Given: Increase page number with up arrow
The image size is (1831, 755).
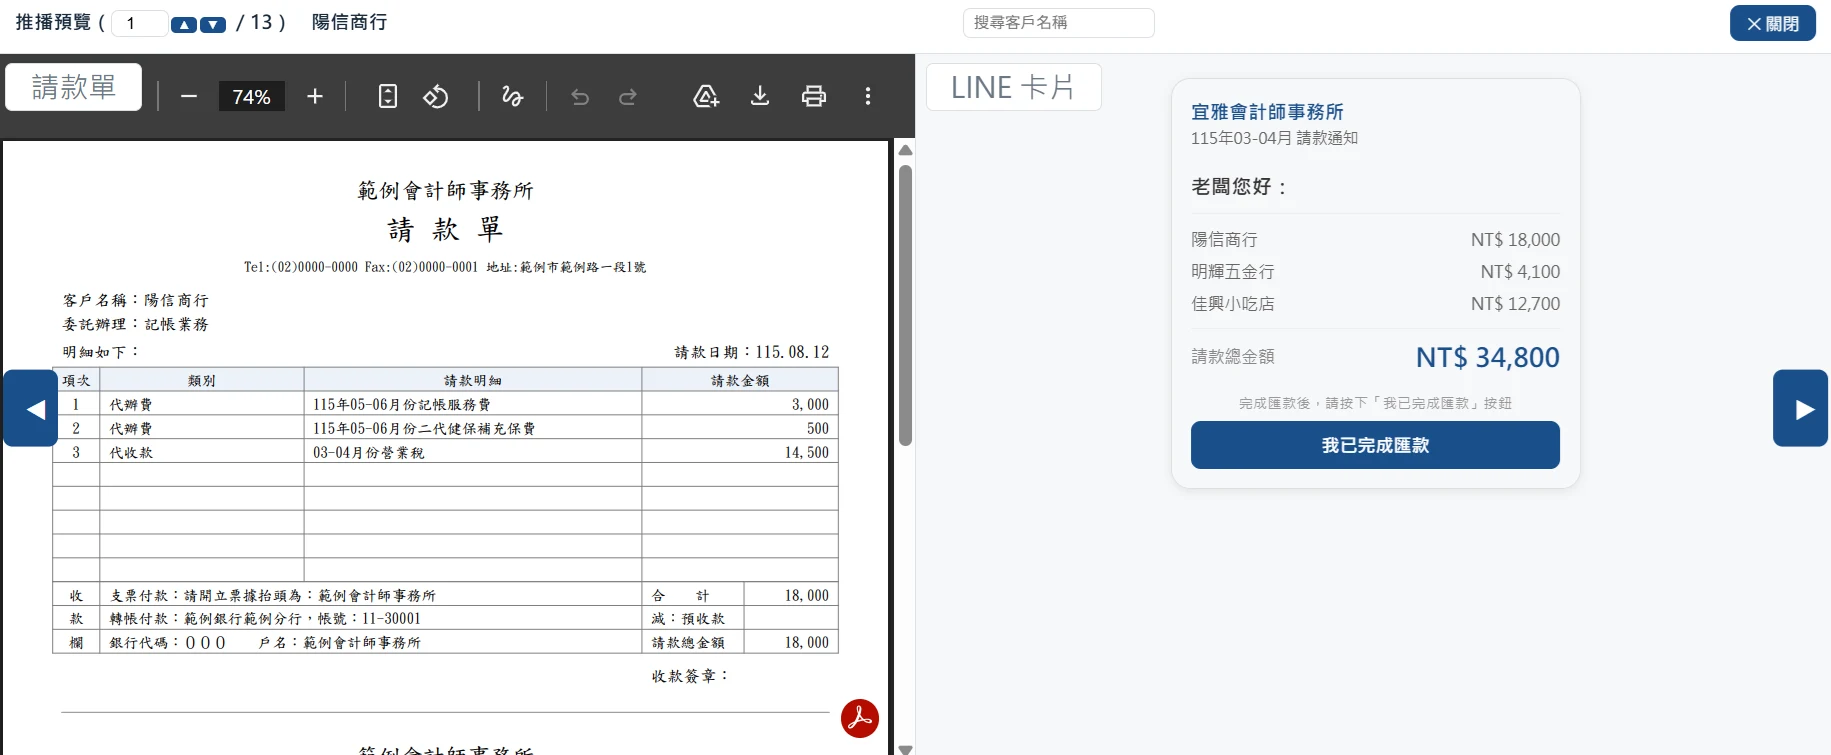Looking at the screenshot, I should click(x=184, y=24).
